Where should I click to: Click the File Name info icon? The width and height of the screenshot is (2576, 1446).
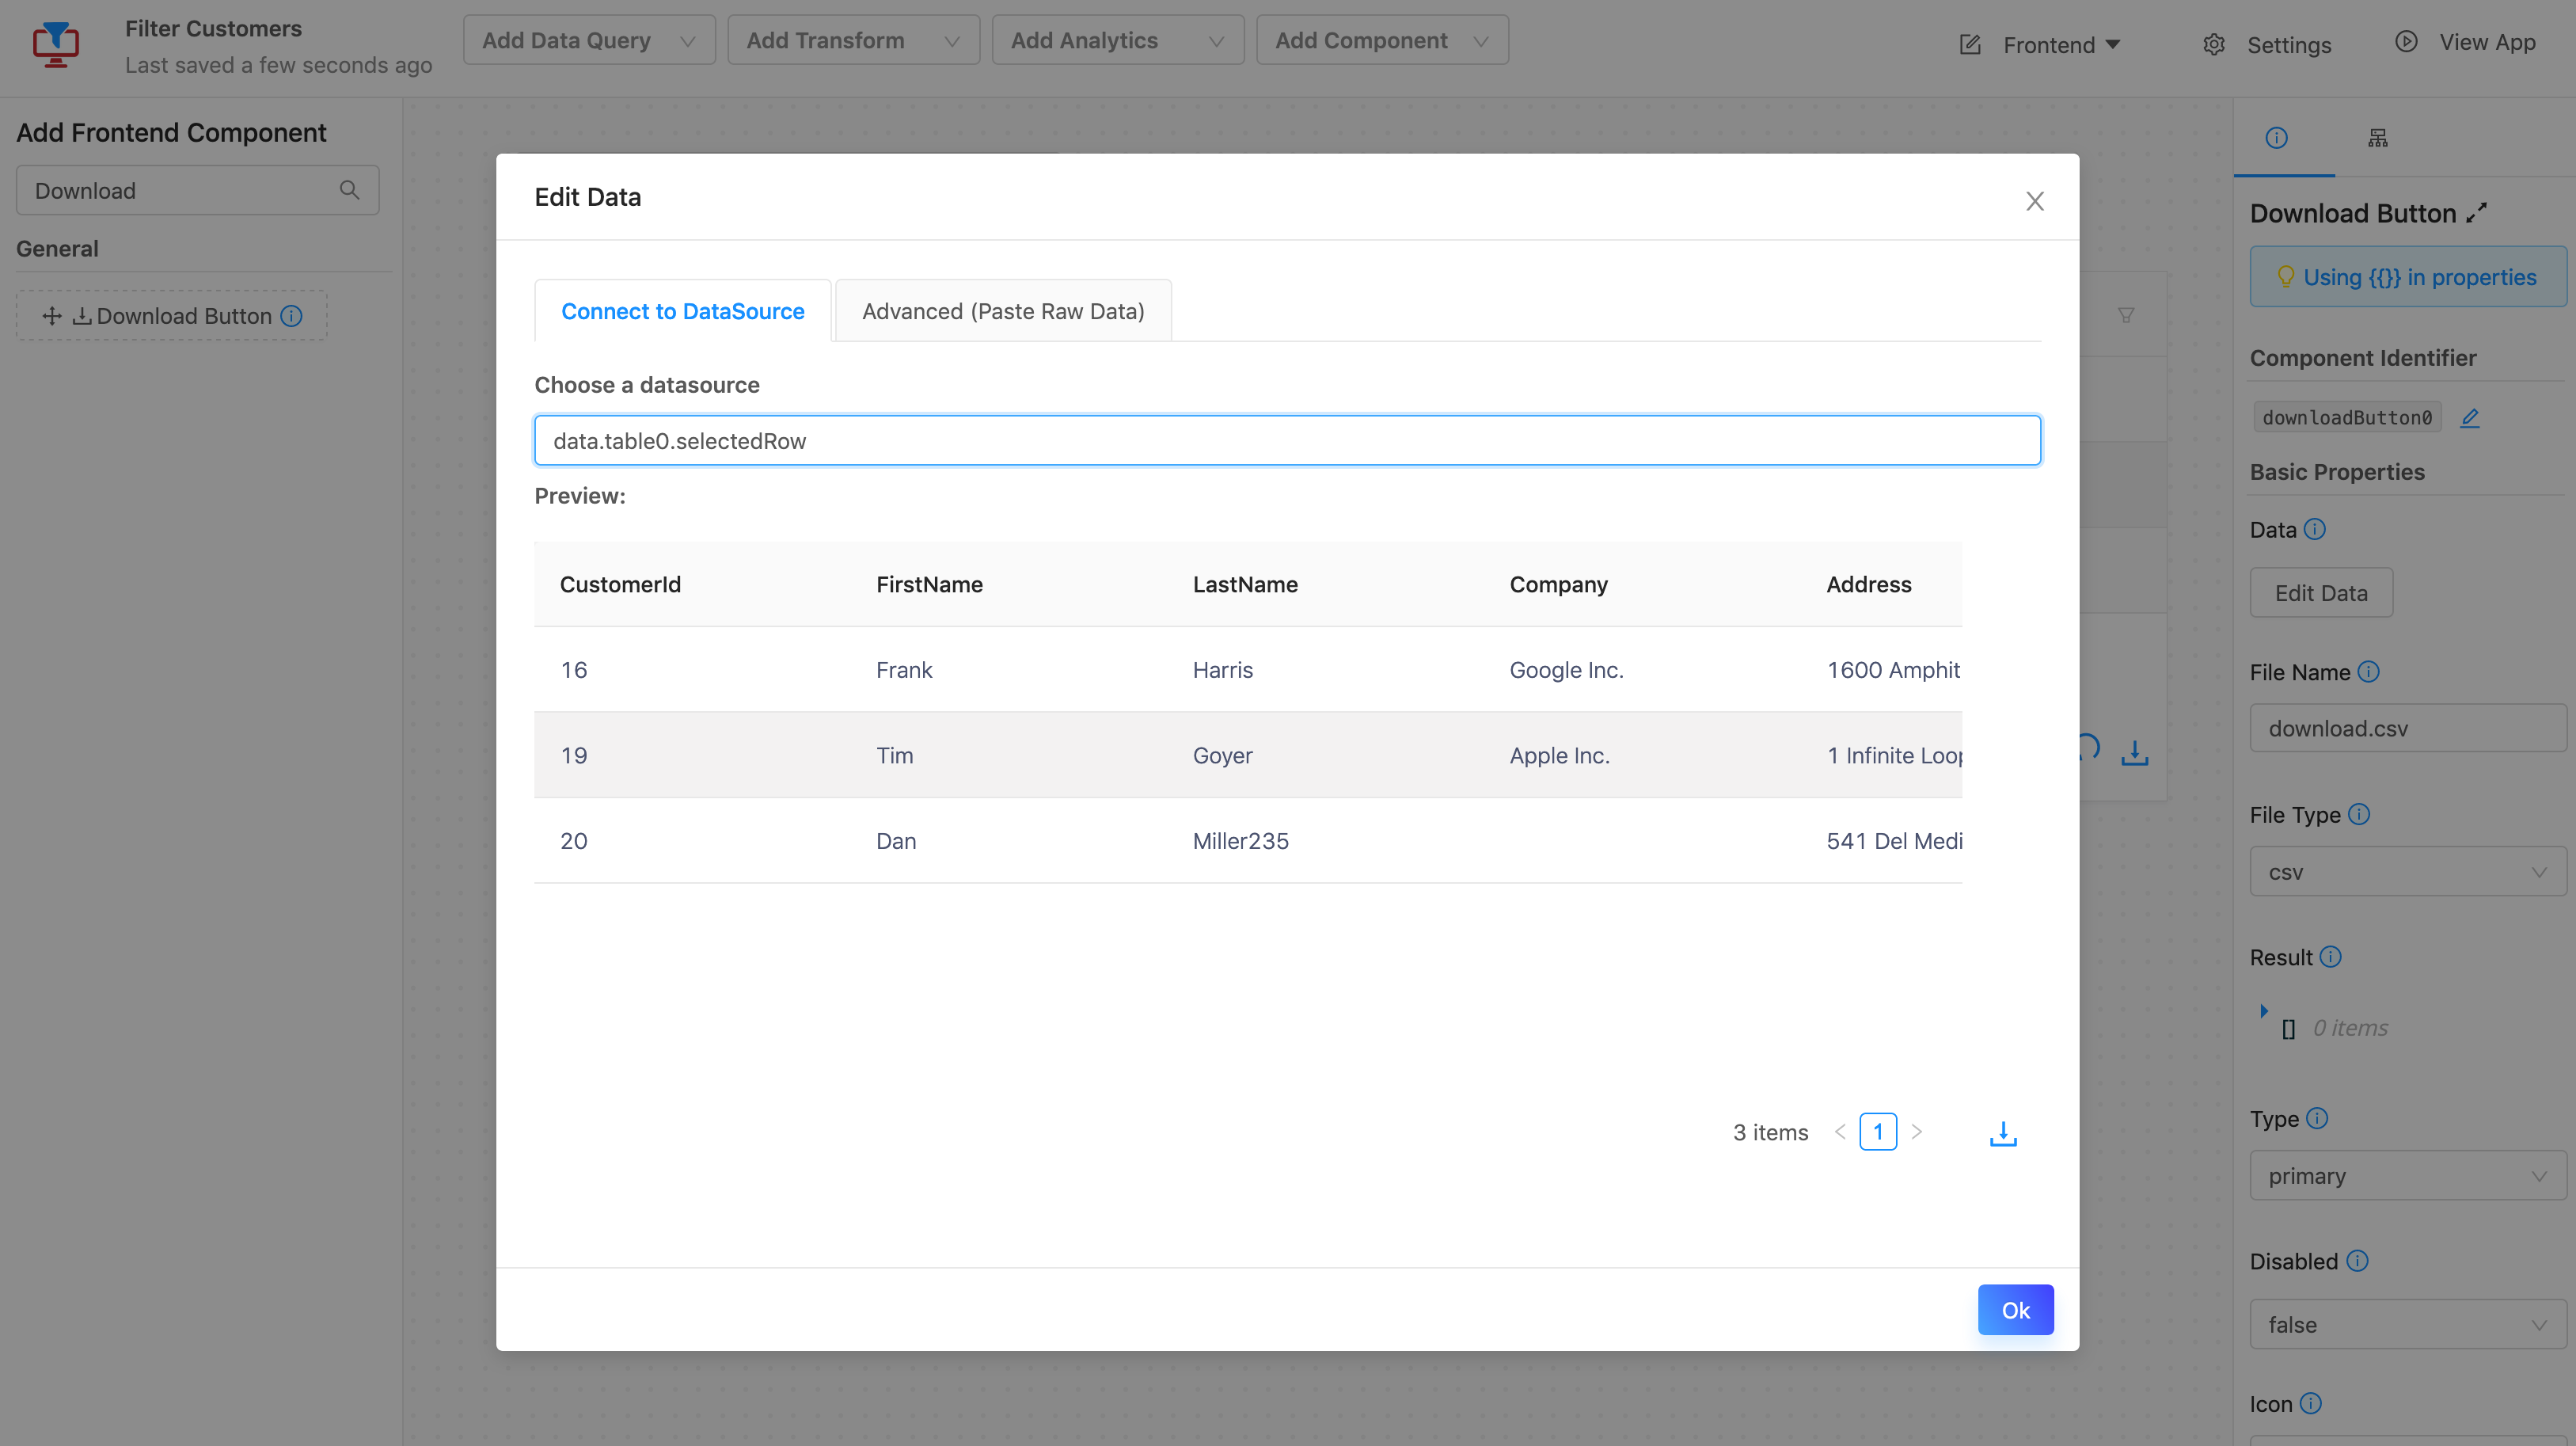click(2368, 672)
